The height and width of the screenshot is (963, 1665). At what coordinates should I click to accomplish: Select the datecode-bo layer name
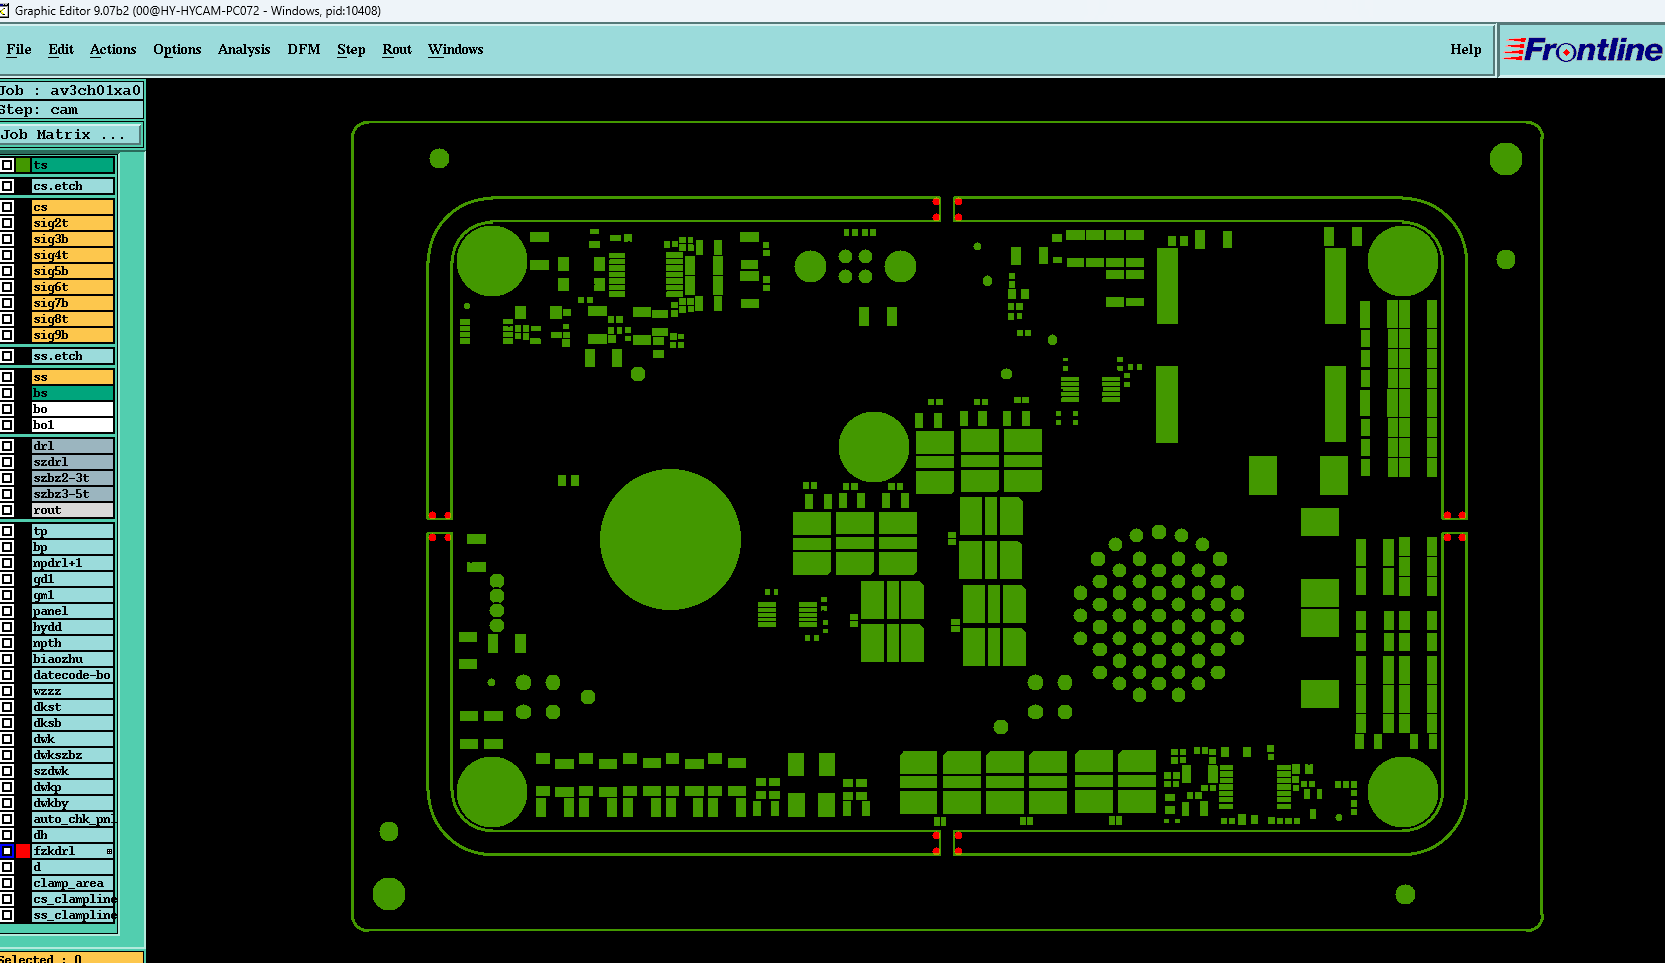(73, 675)
